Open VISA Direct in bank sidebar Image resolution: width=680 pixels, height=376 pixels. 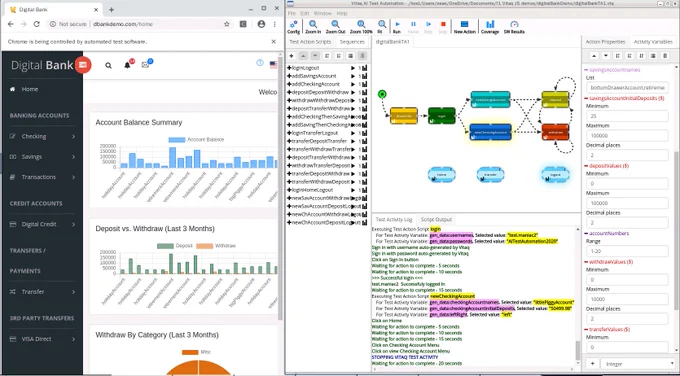pyautogui.click(x=42, y=339)
